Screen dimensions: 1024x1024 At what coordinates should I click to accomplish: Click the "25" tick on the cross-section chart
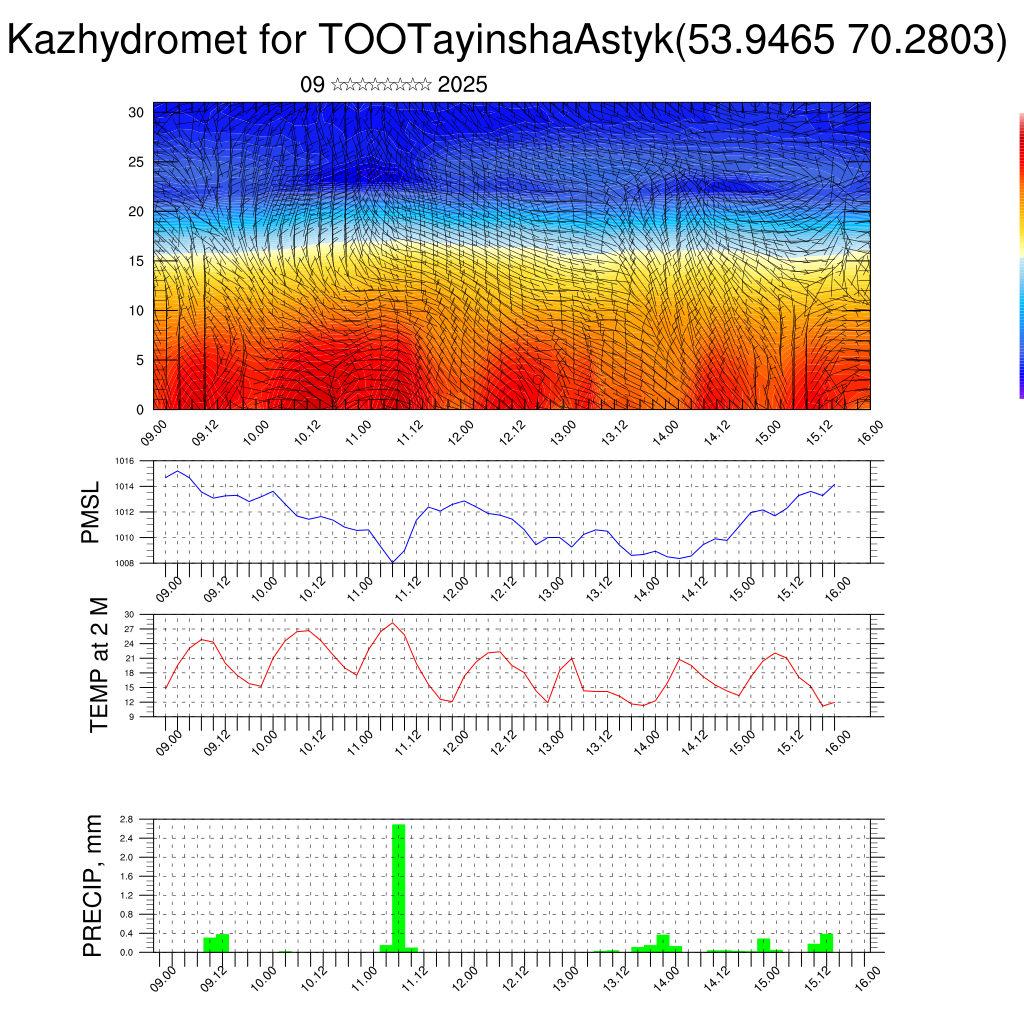136,162
